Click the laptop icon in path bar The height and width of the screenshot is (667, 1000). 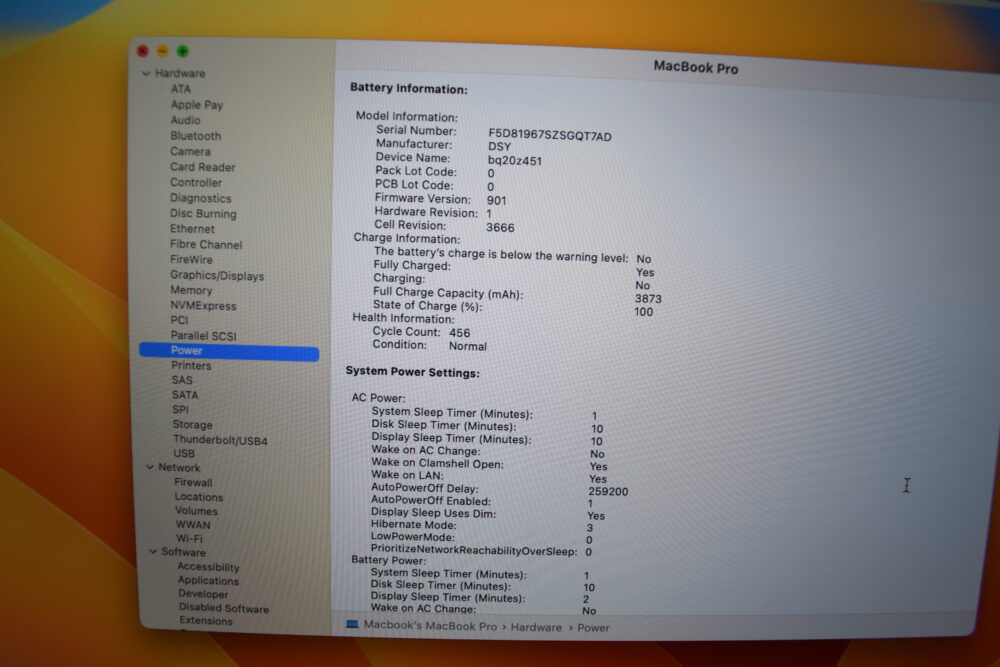coord(352,624)
